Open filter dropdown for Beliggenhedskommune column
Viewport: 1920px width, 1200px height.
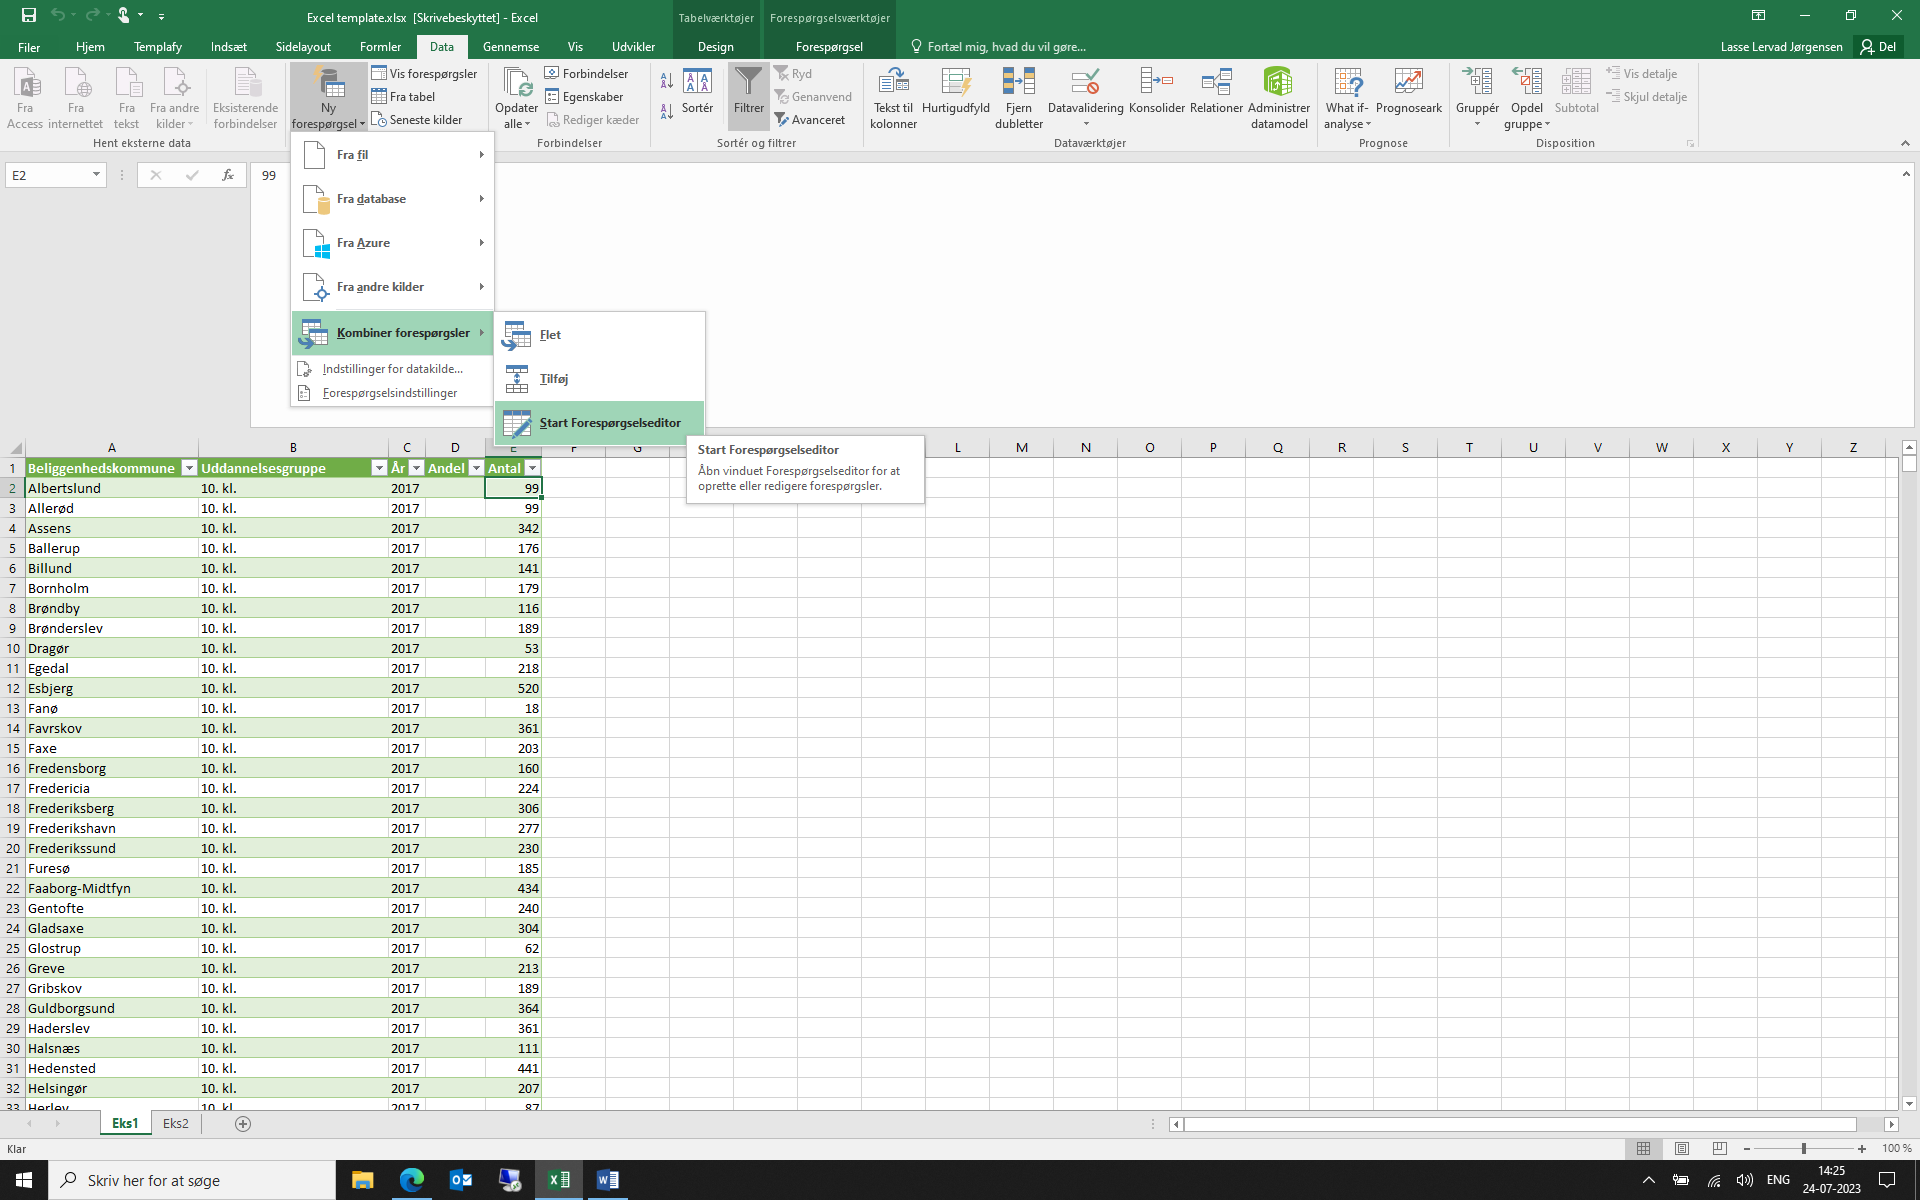(x=189, y=468)
